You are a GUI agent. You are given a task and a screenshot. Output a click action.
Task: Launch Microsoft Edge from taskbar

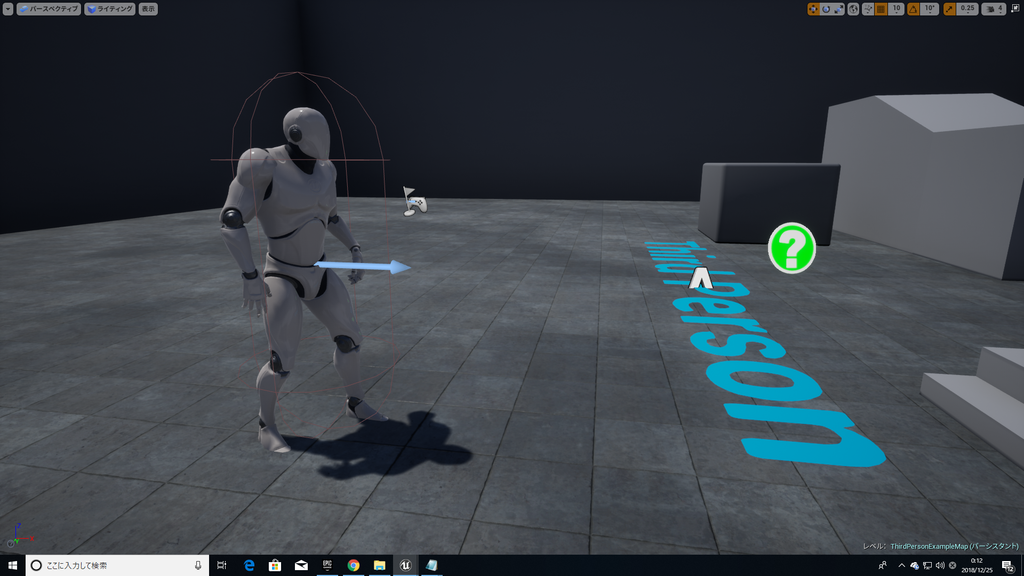(249, 566)
